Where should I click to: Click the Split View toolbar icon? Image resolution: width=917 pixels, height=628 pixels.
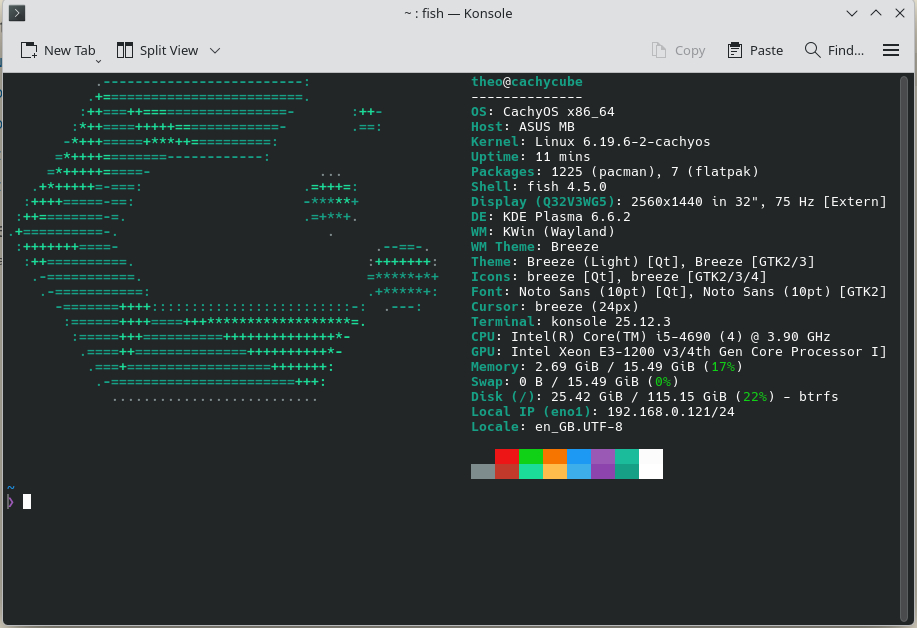(125, 50)
